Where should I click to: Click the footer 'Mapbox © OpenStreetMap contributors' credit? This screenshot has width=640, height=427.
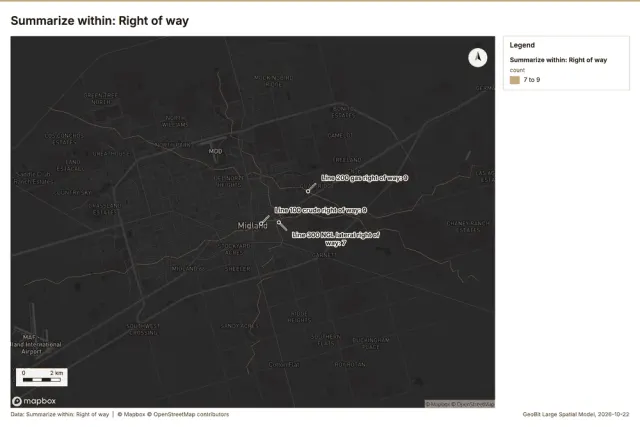(173, 414)
